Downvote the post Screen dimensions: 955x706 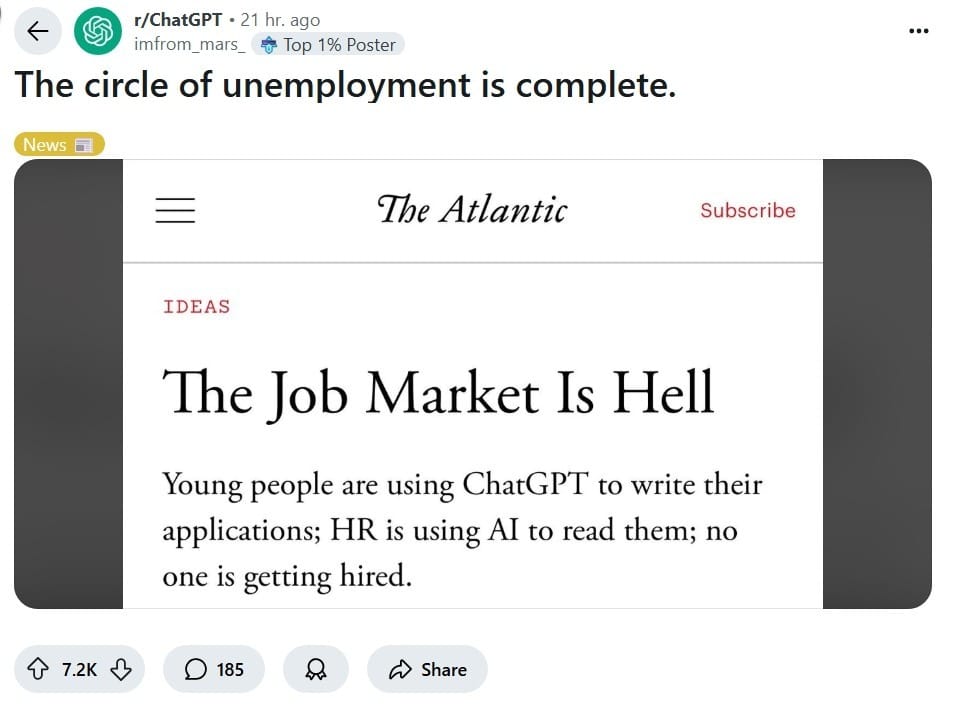click(121, 669)
